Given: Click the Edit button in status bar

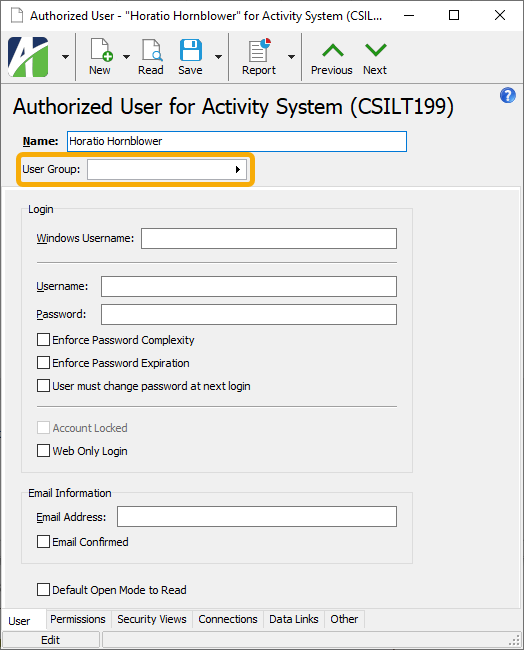Looking at the screenshot, I should coord(51,640).
